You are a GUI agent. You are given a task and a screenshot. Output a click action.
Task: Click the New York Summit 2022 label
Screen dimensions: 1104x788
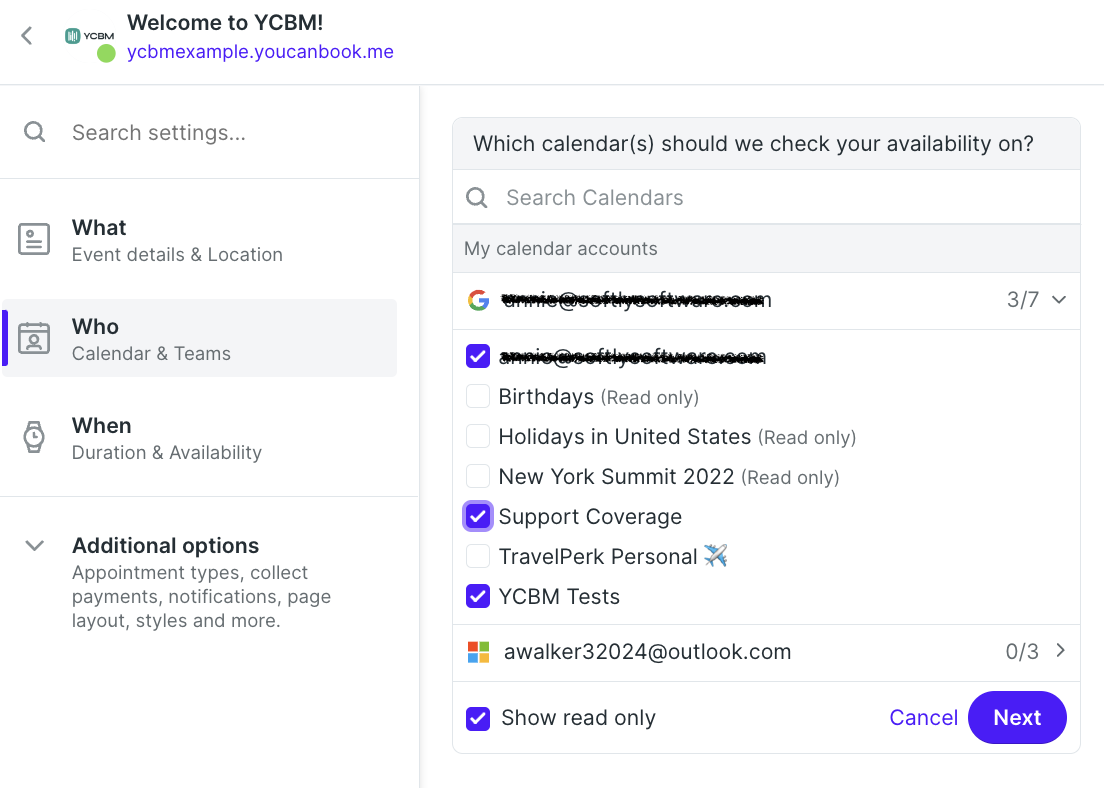(616, 477)
